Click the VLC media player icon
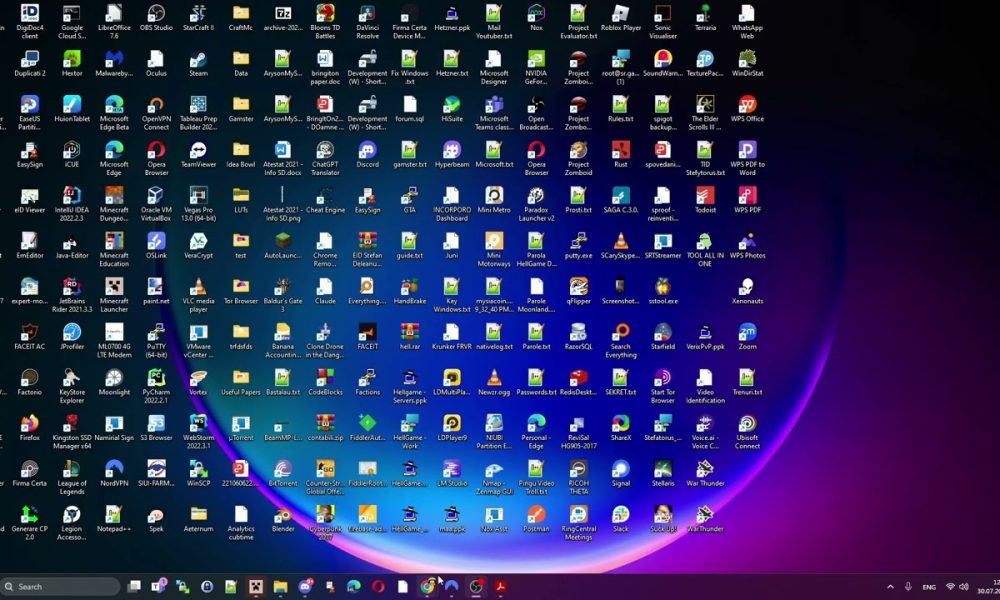Screen dimensions: 1000x600 (x=198, y=286)
